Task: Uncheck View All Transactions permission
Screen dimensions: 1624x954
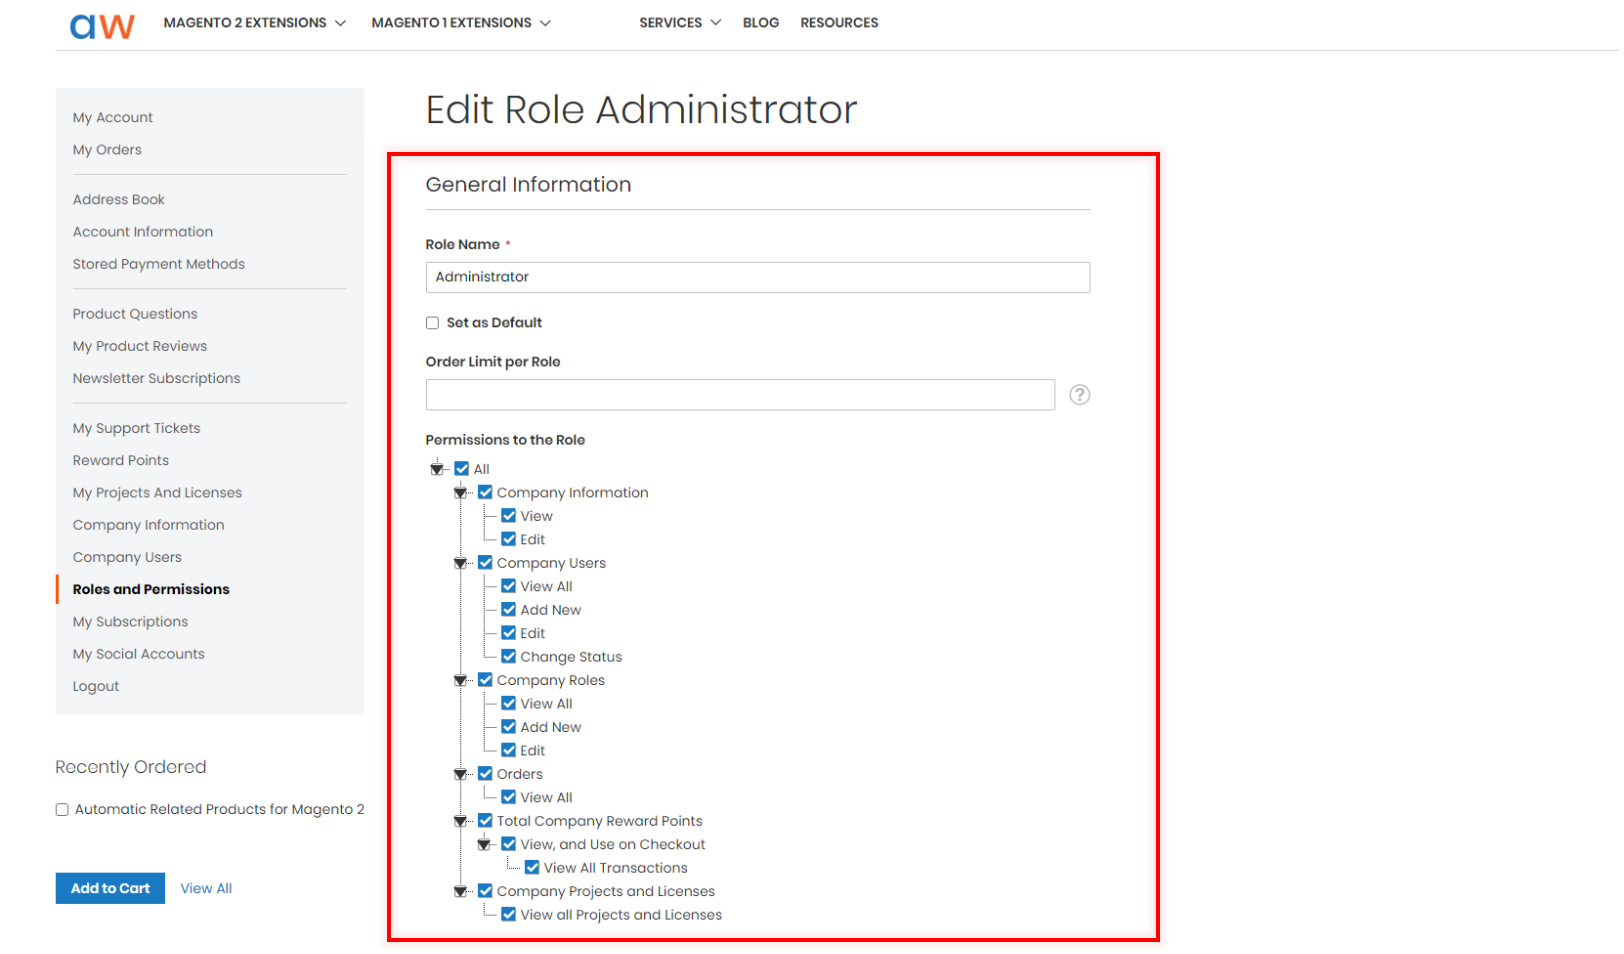Action: click(532, 868)
